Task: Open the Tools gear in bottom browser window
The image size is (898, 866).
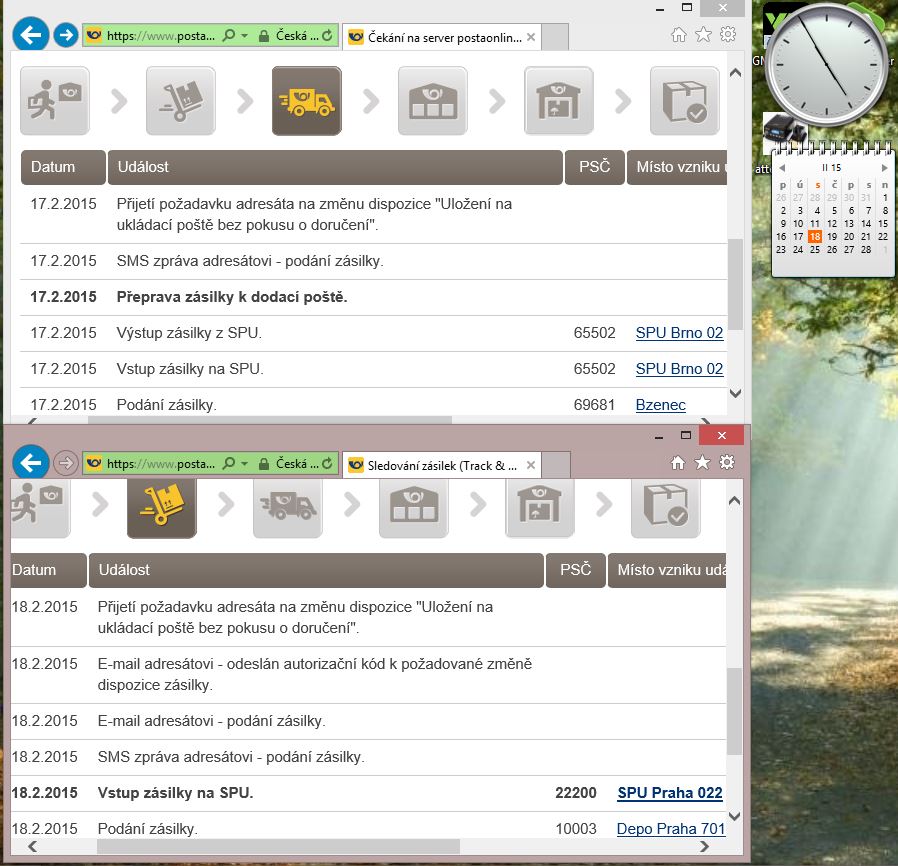Action: tap(727, 463)
